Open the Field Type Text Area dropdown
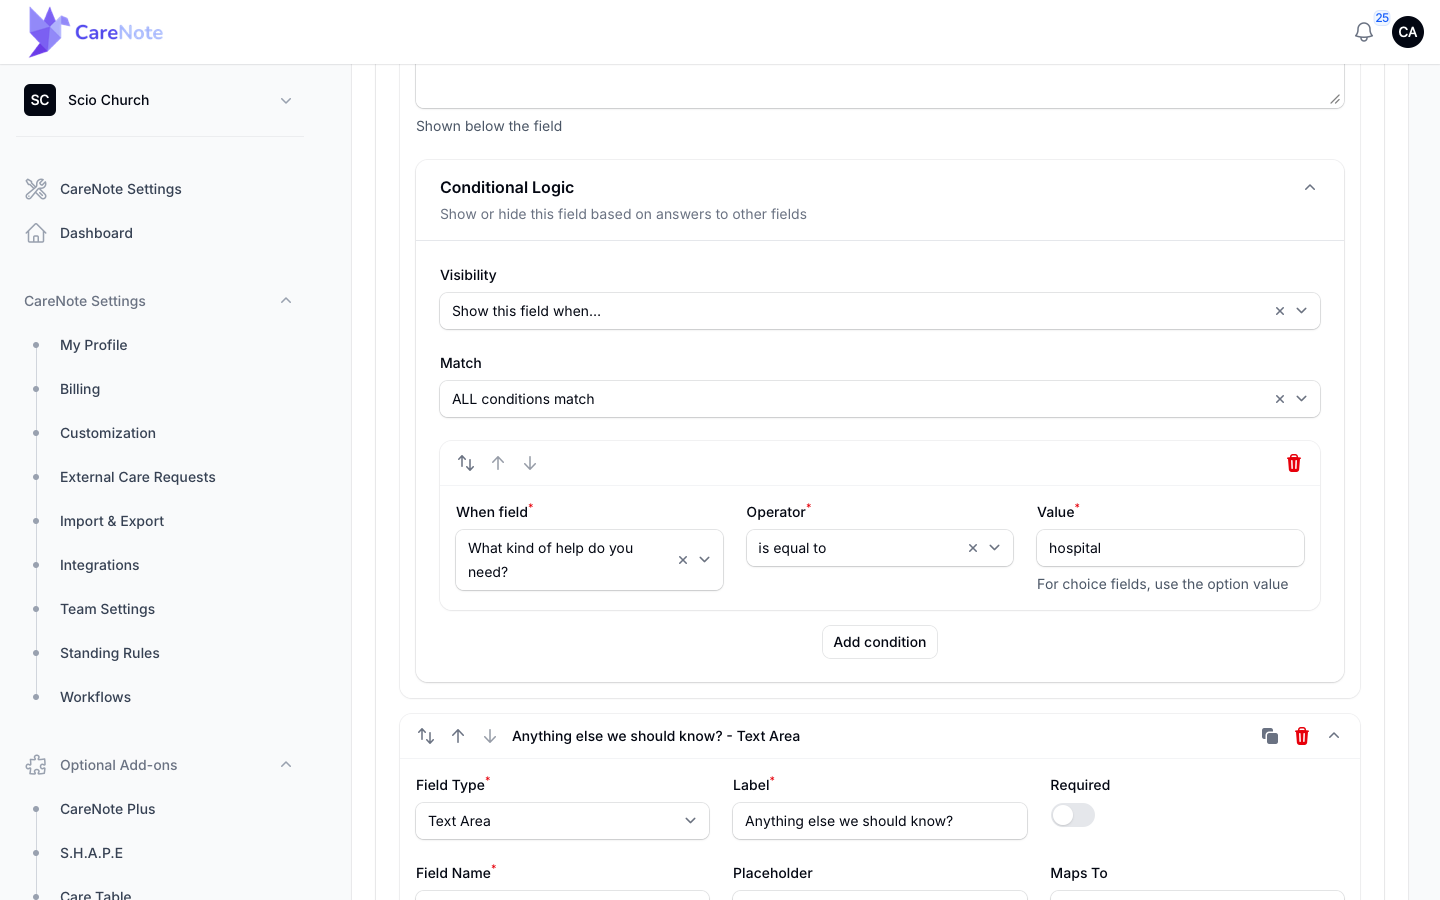 (x=562, y=821)
